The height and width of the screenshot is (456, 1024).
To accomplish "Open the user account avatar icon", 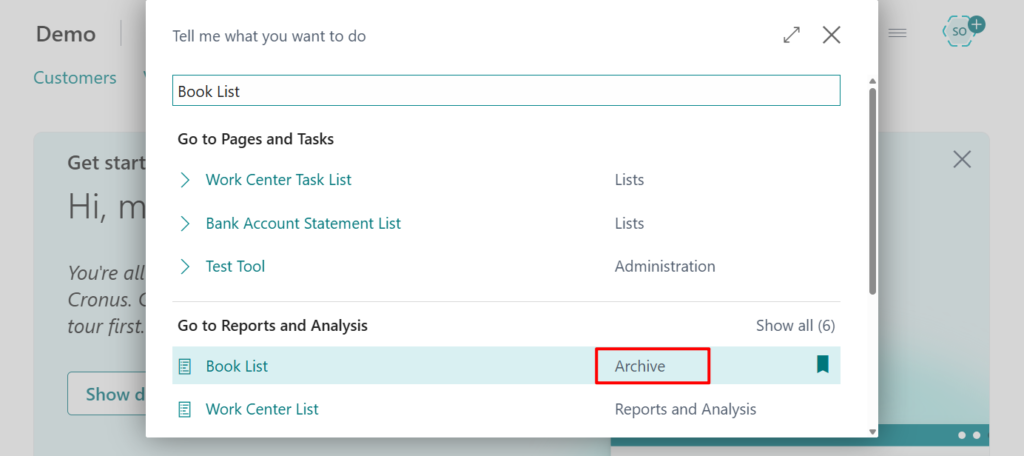I will coord(960,32).
